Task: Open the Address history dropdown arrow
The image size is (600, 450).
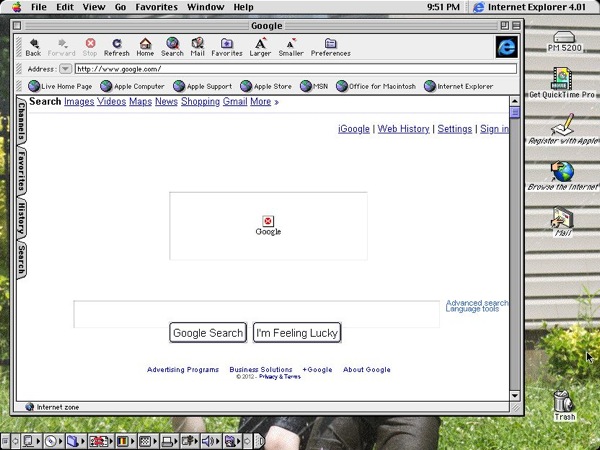Action: click(x=65, y=69)
